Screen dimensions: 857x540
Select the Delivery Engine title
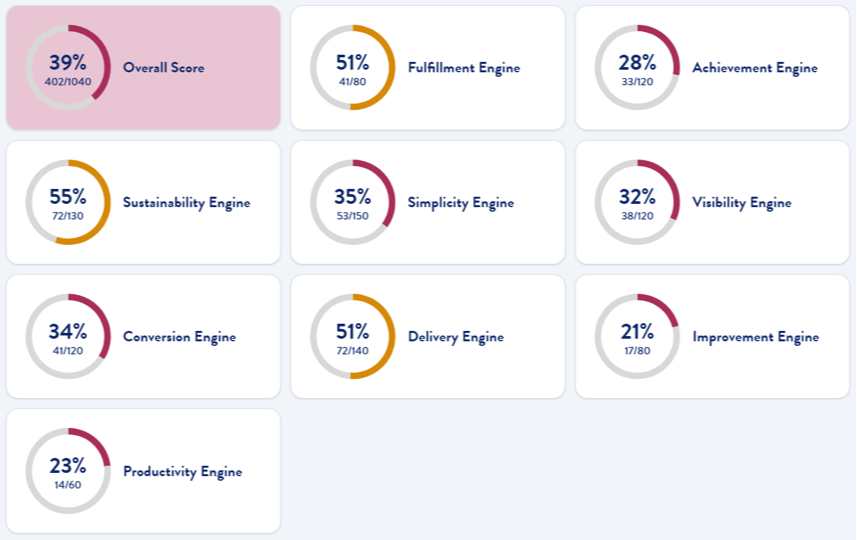455,337
